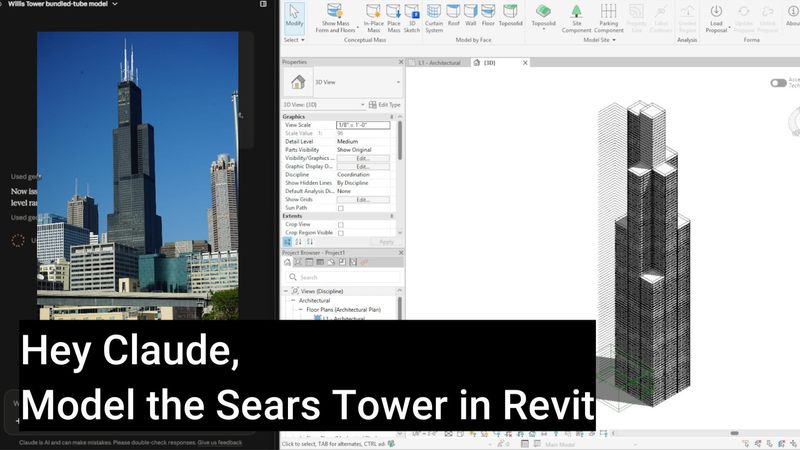Open the 3D View: {3D} instance dropdown
Viewport: 800px width, 450px height.
[363, 105]
